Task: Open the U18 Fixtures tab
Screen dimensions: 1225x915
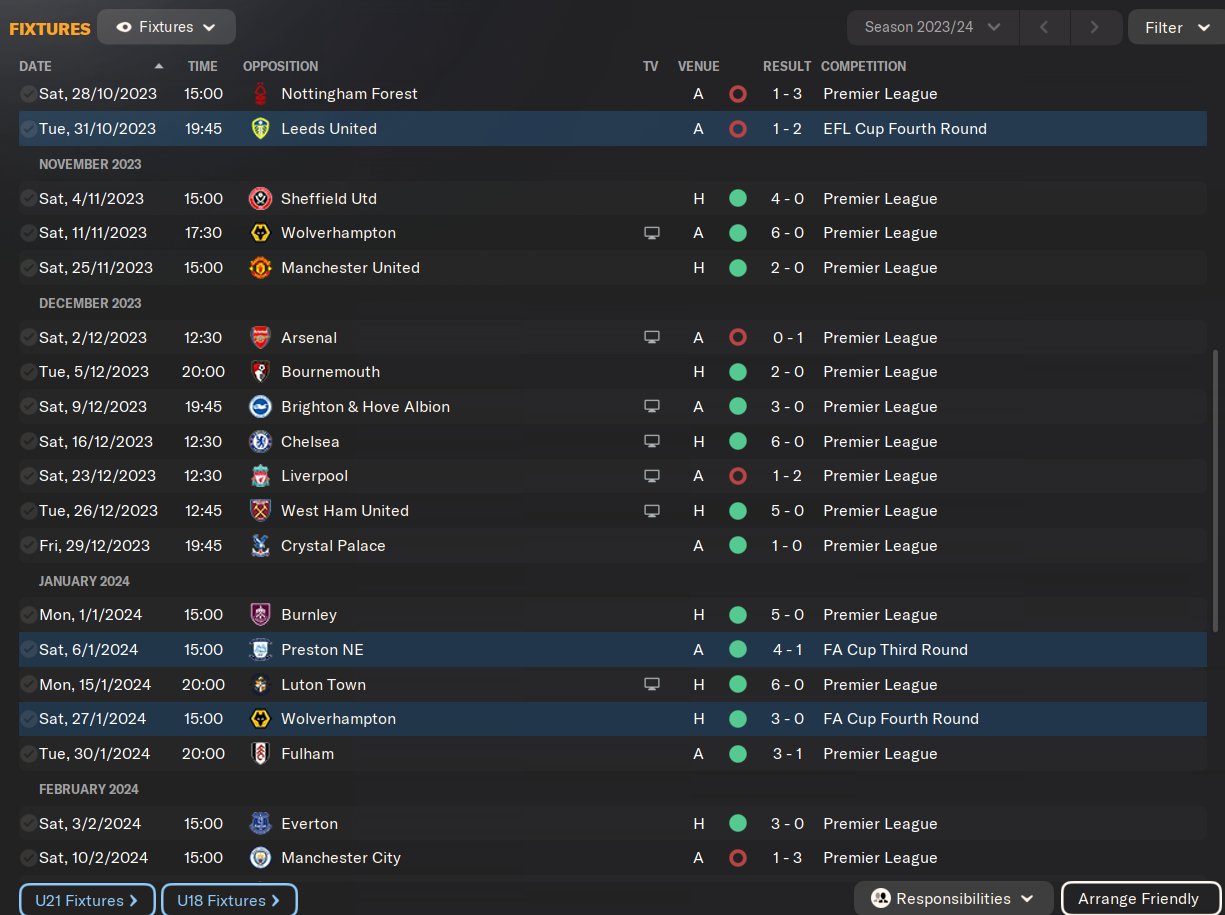Action: pos(229,900)
